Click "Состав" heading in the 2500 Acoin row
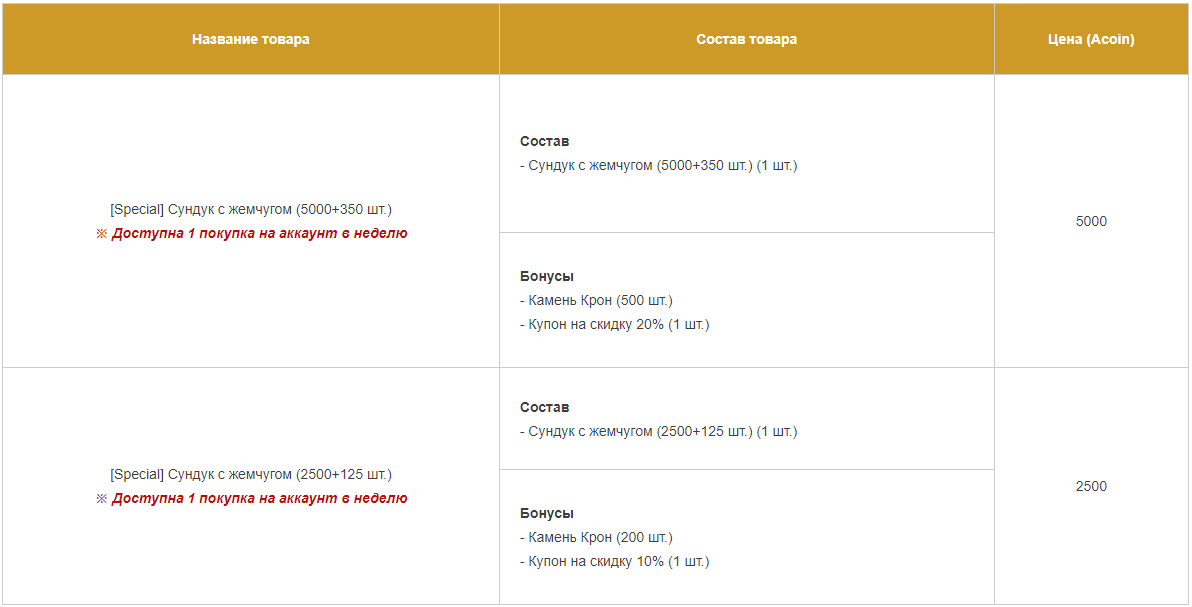This screenshot has height=607, width=1192. pyautogui.click(x=544, y=408)
